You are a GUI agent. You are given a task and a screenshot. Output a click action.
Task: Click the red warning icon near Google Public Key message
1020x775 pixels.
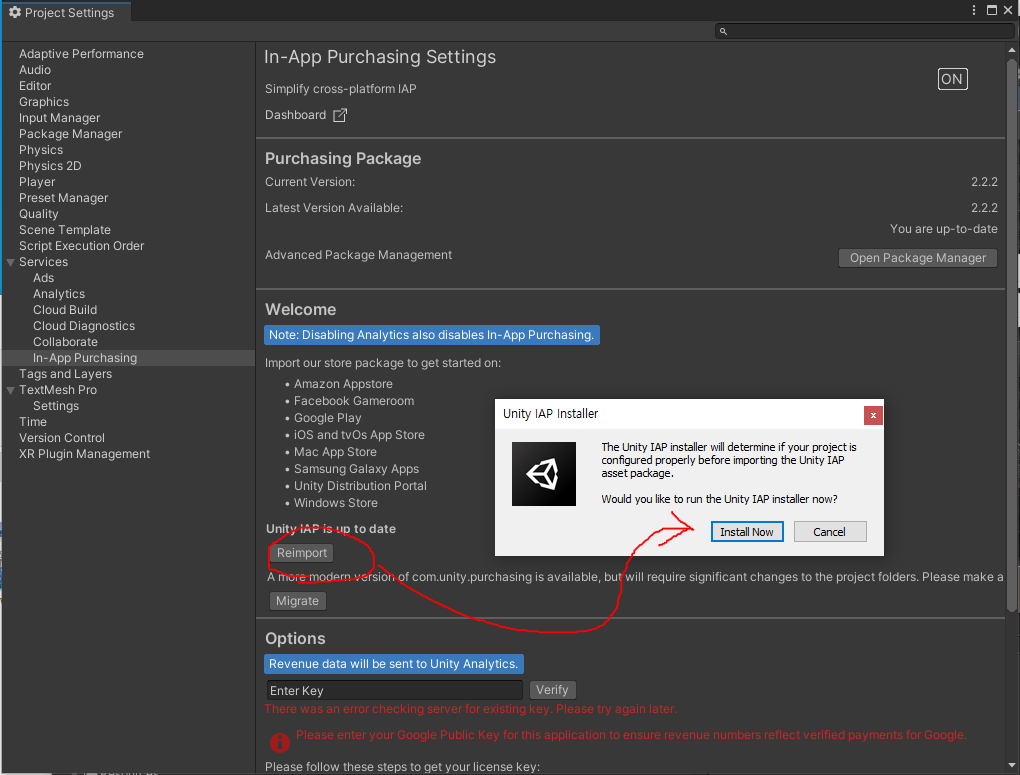pyautogui.click(x=280, y=742)
